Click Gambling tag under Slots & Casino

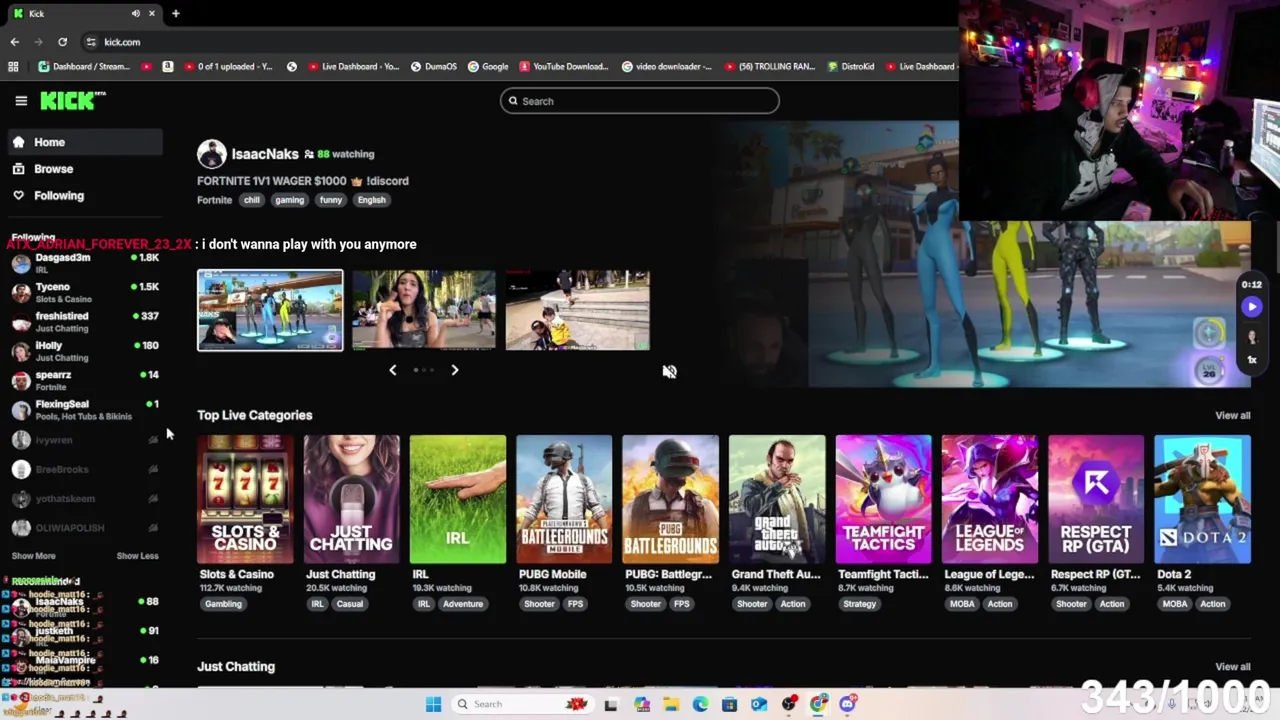coord(223,604)
